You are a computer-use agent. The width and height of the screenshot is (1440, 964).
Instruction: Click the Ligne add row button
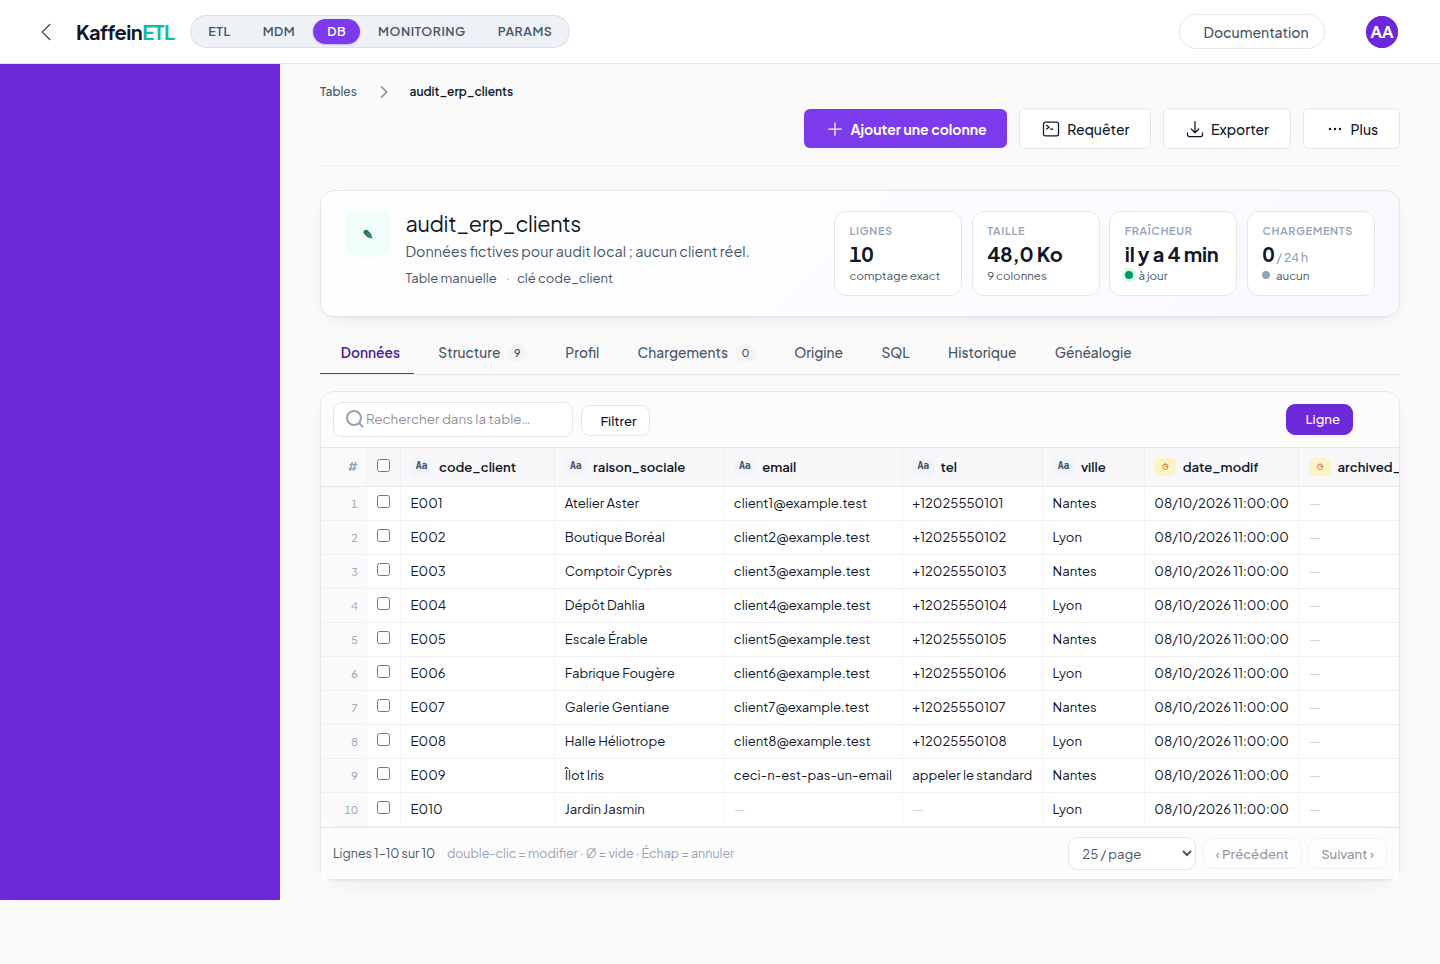[1319, 420]
